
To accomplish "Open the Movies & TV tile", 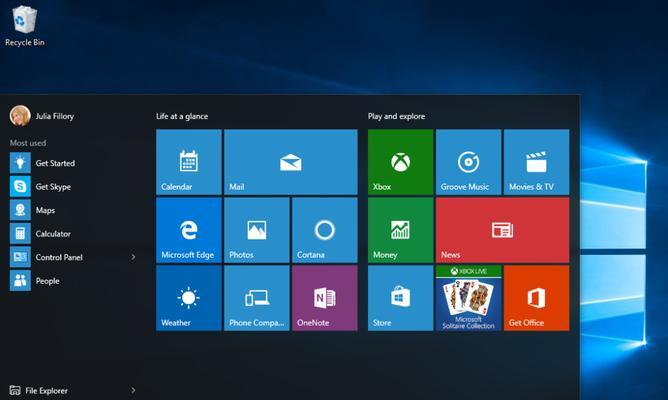I will [536, 162].
